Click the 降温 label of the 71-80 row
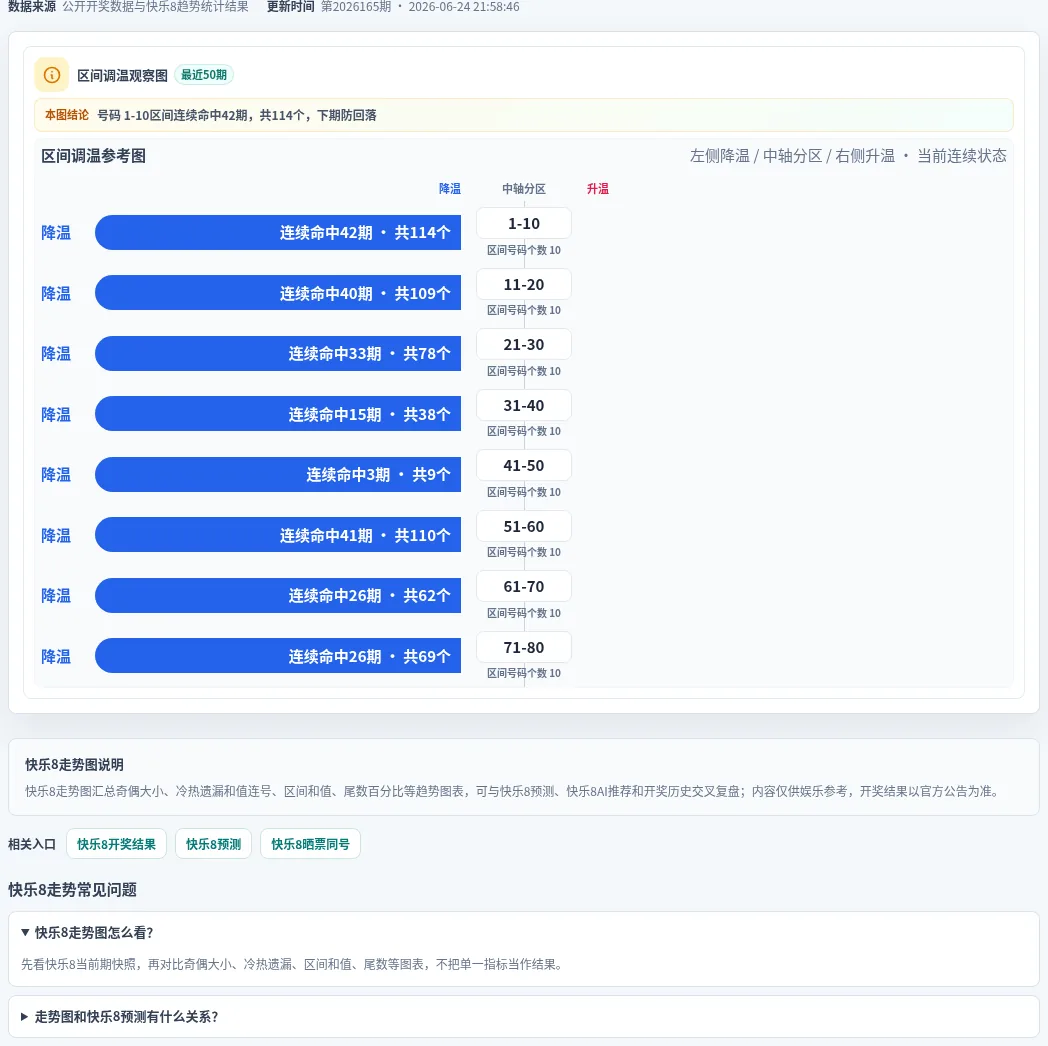The image size is (1048, 1046). click(56, 656)
